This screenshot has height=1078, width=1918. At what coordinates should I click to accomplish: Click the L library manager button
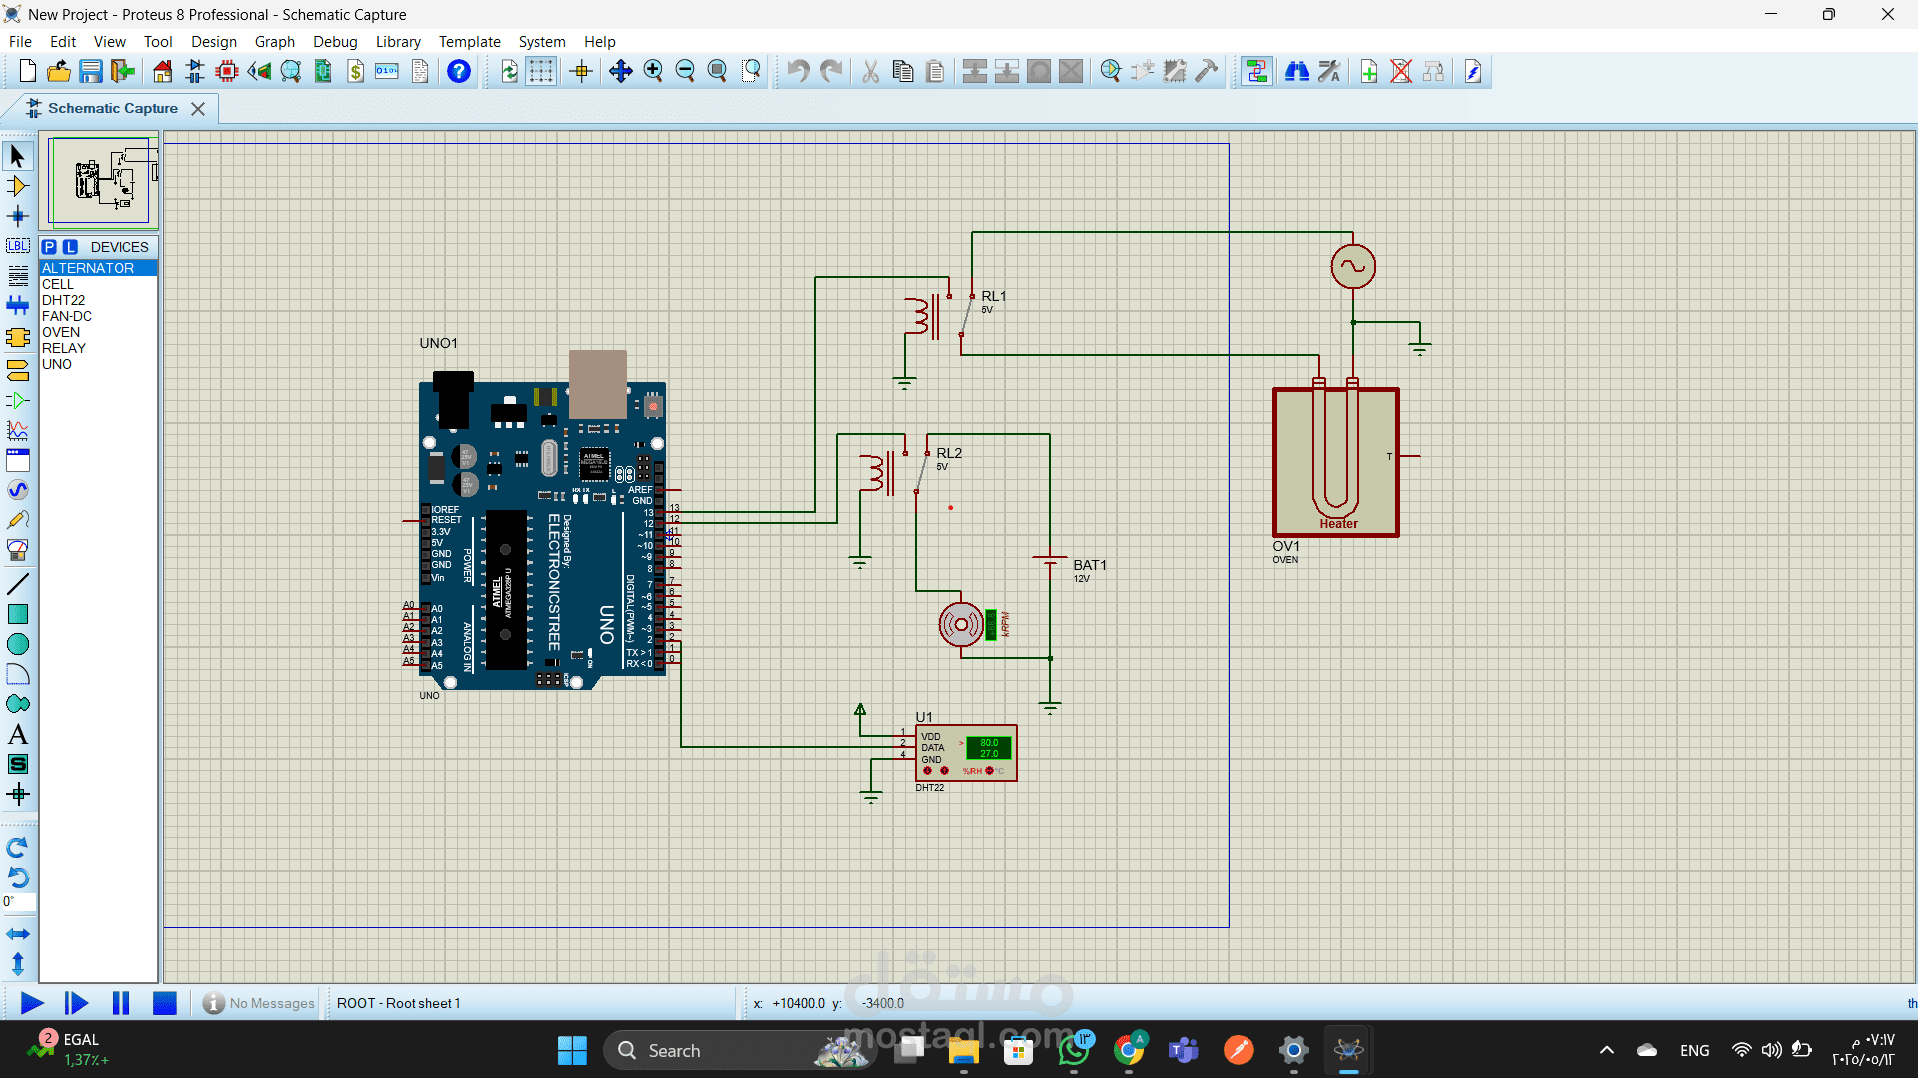pos(70,247)
